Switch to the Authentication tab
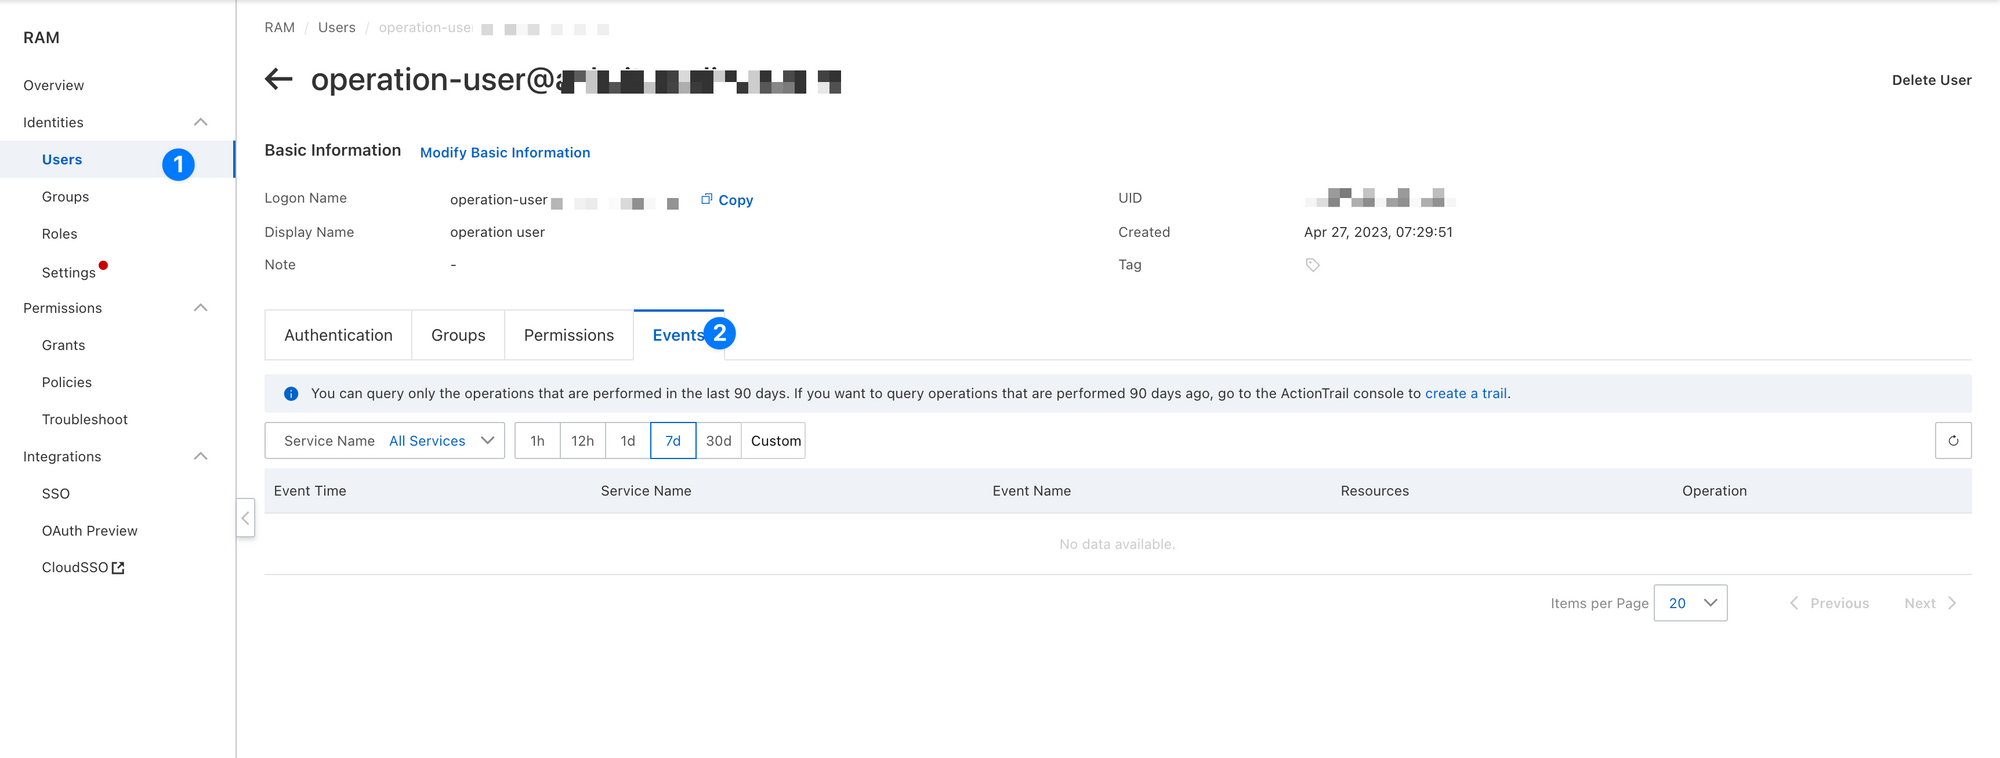This screenshot has width=2000, height=758. (x=338, y=335)
